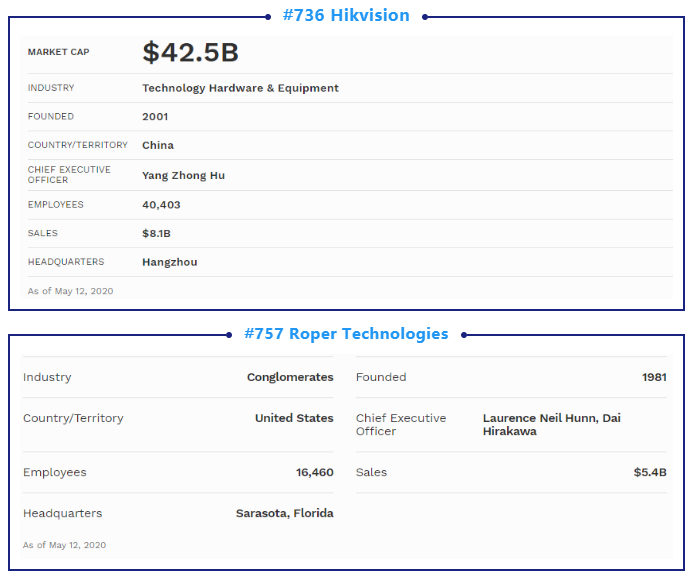Select the '1981' founded value
Image resolution: width=697 pixels, height=582 pixels.
[x=654, y=377]
